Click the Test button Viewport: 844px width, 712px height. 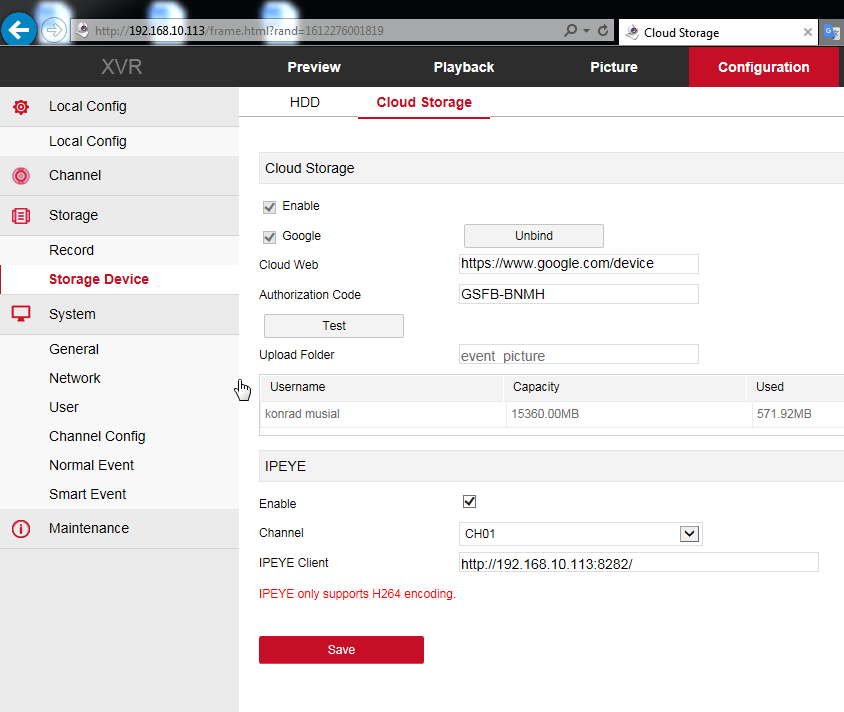pos(333,325)
